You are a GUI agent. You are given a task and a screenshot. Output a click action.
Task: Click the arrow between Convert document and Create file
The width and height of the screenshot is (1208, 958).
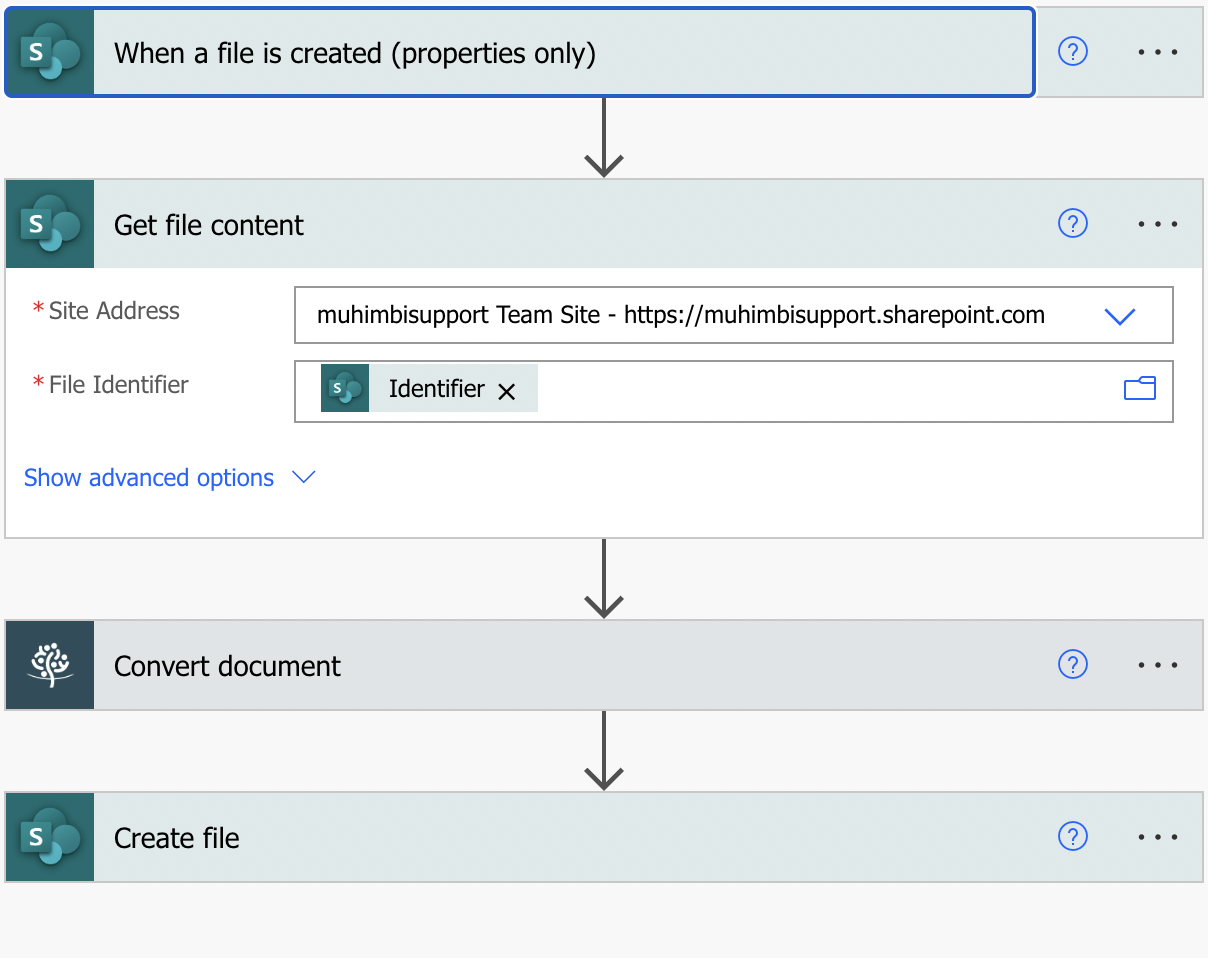pyautogui.click(x=604, y=751)
